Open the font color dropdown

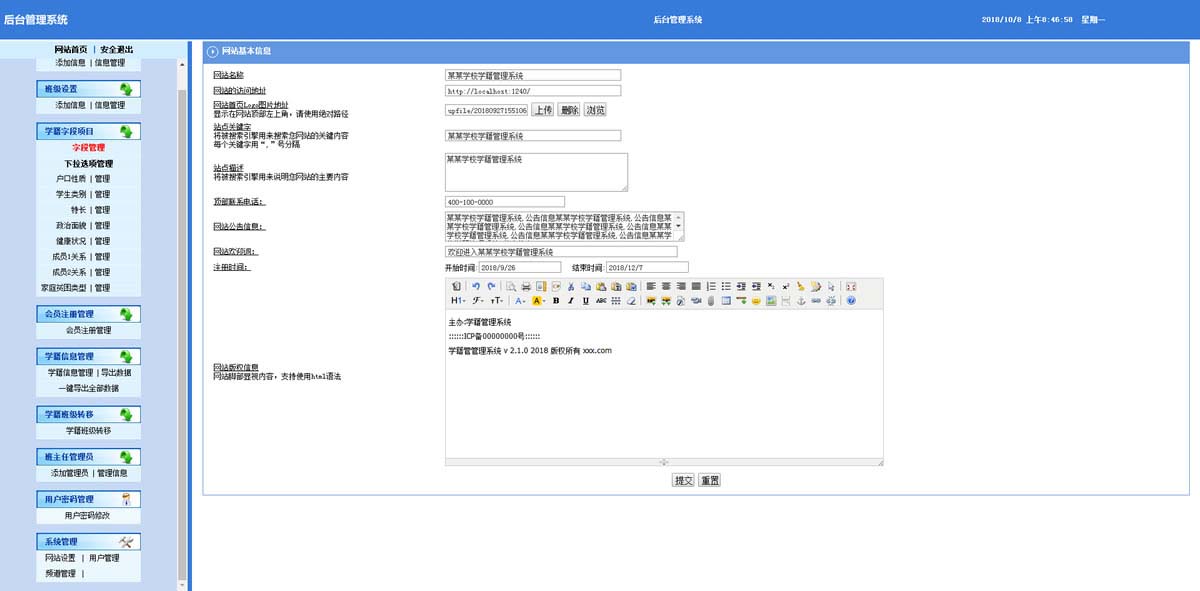point(521,300)
